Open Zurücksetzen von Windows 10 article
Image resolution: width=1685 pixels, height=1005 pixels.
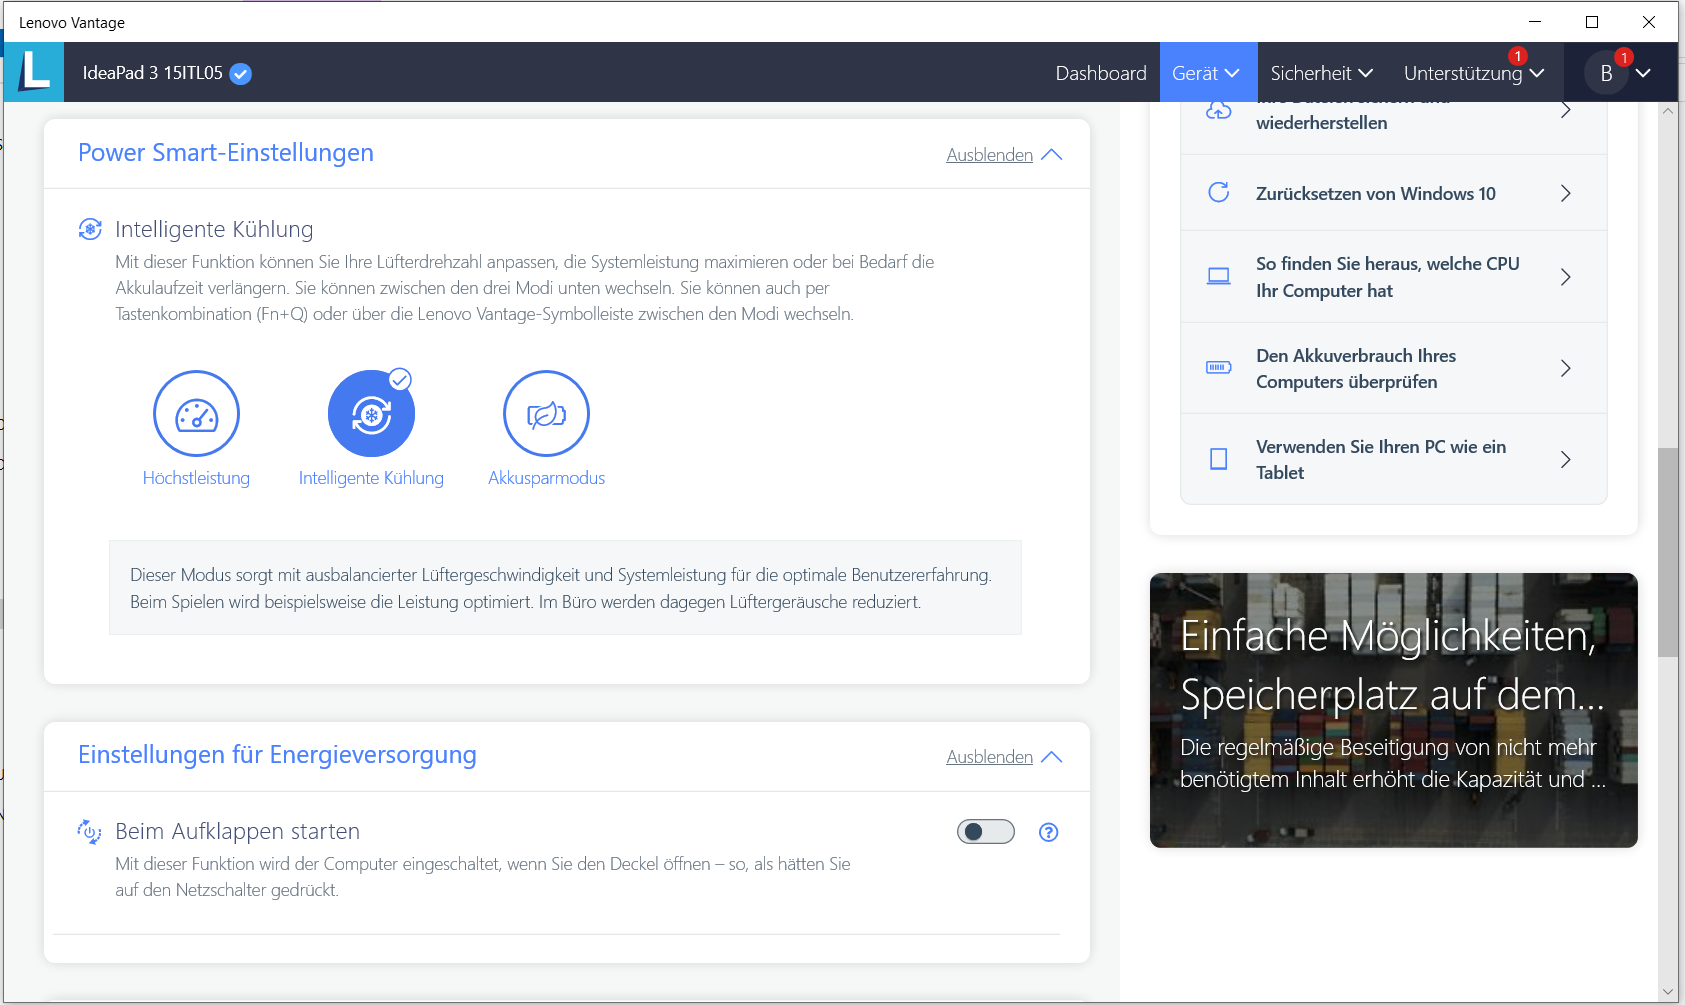(1394, 193)
